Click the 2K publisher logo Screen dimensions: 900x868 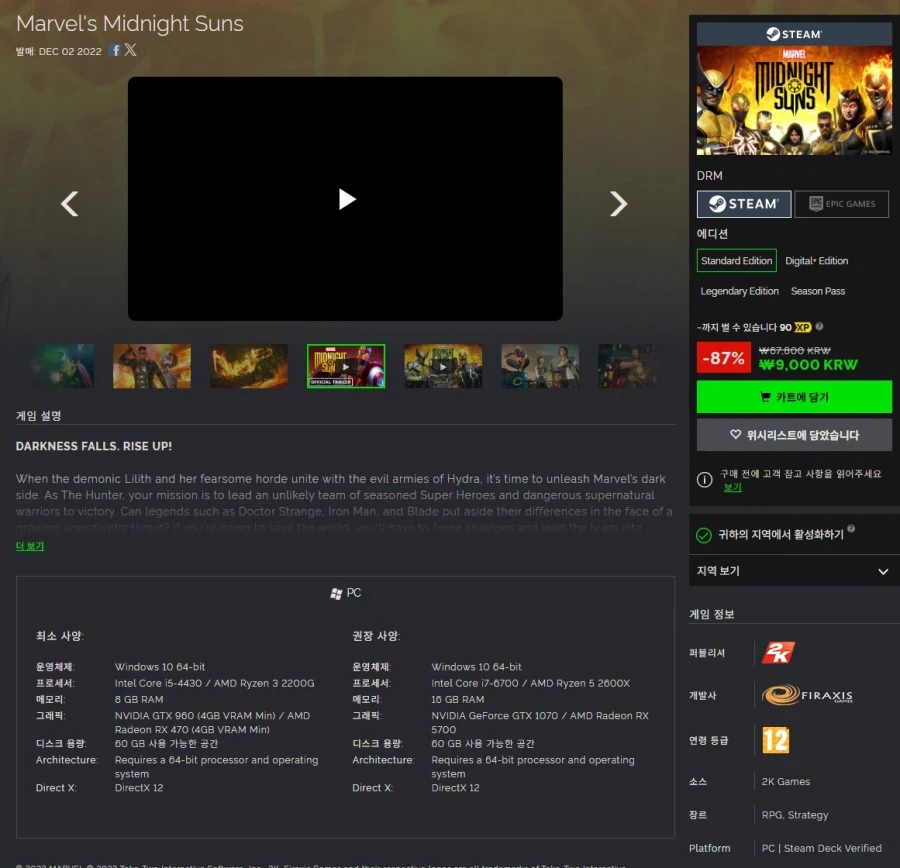point(779,652)
